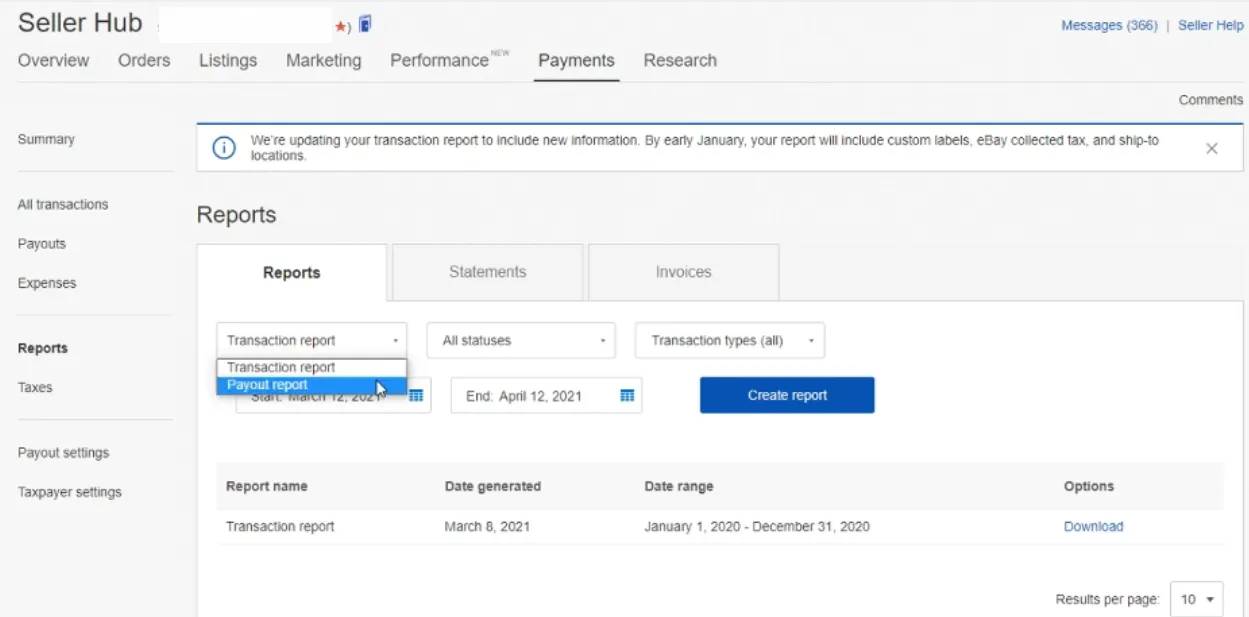Image resolution: width=1249 pixels, height=617 pixels.
Task: Open the Marketing navigation tab
Action: coord(324,60)
